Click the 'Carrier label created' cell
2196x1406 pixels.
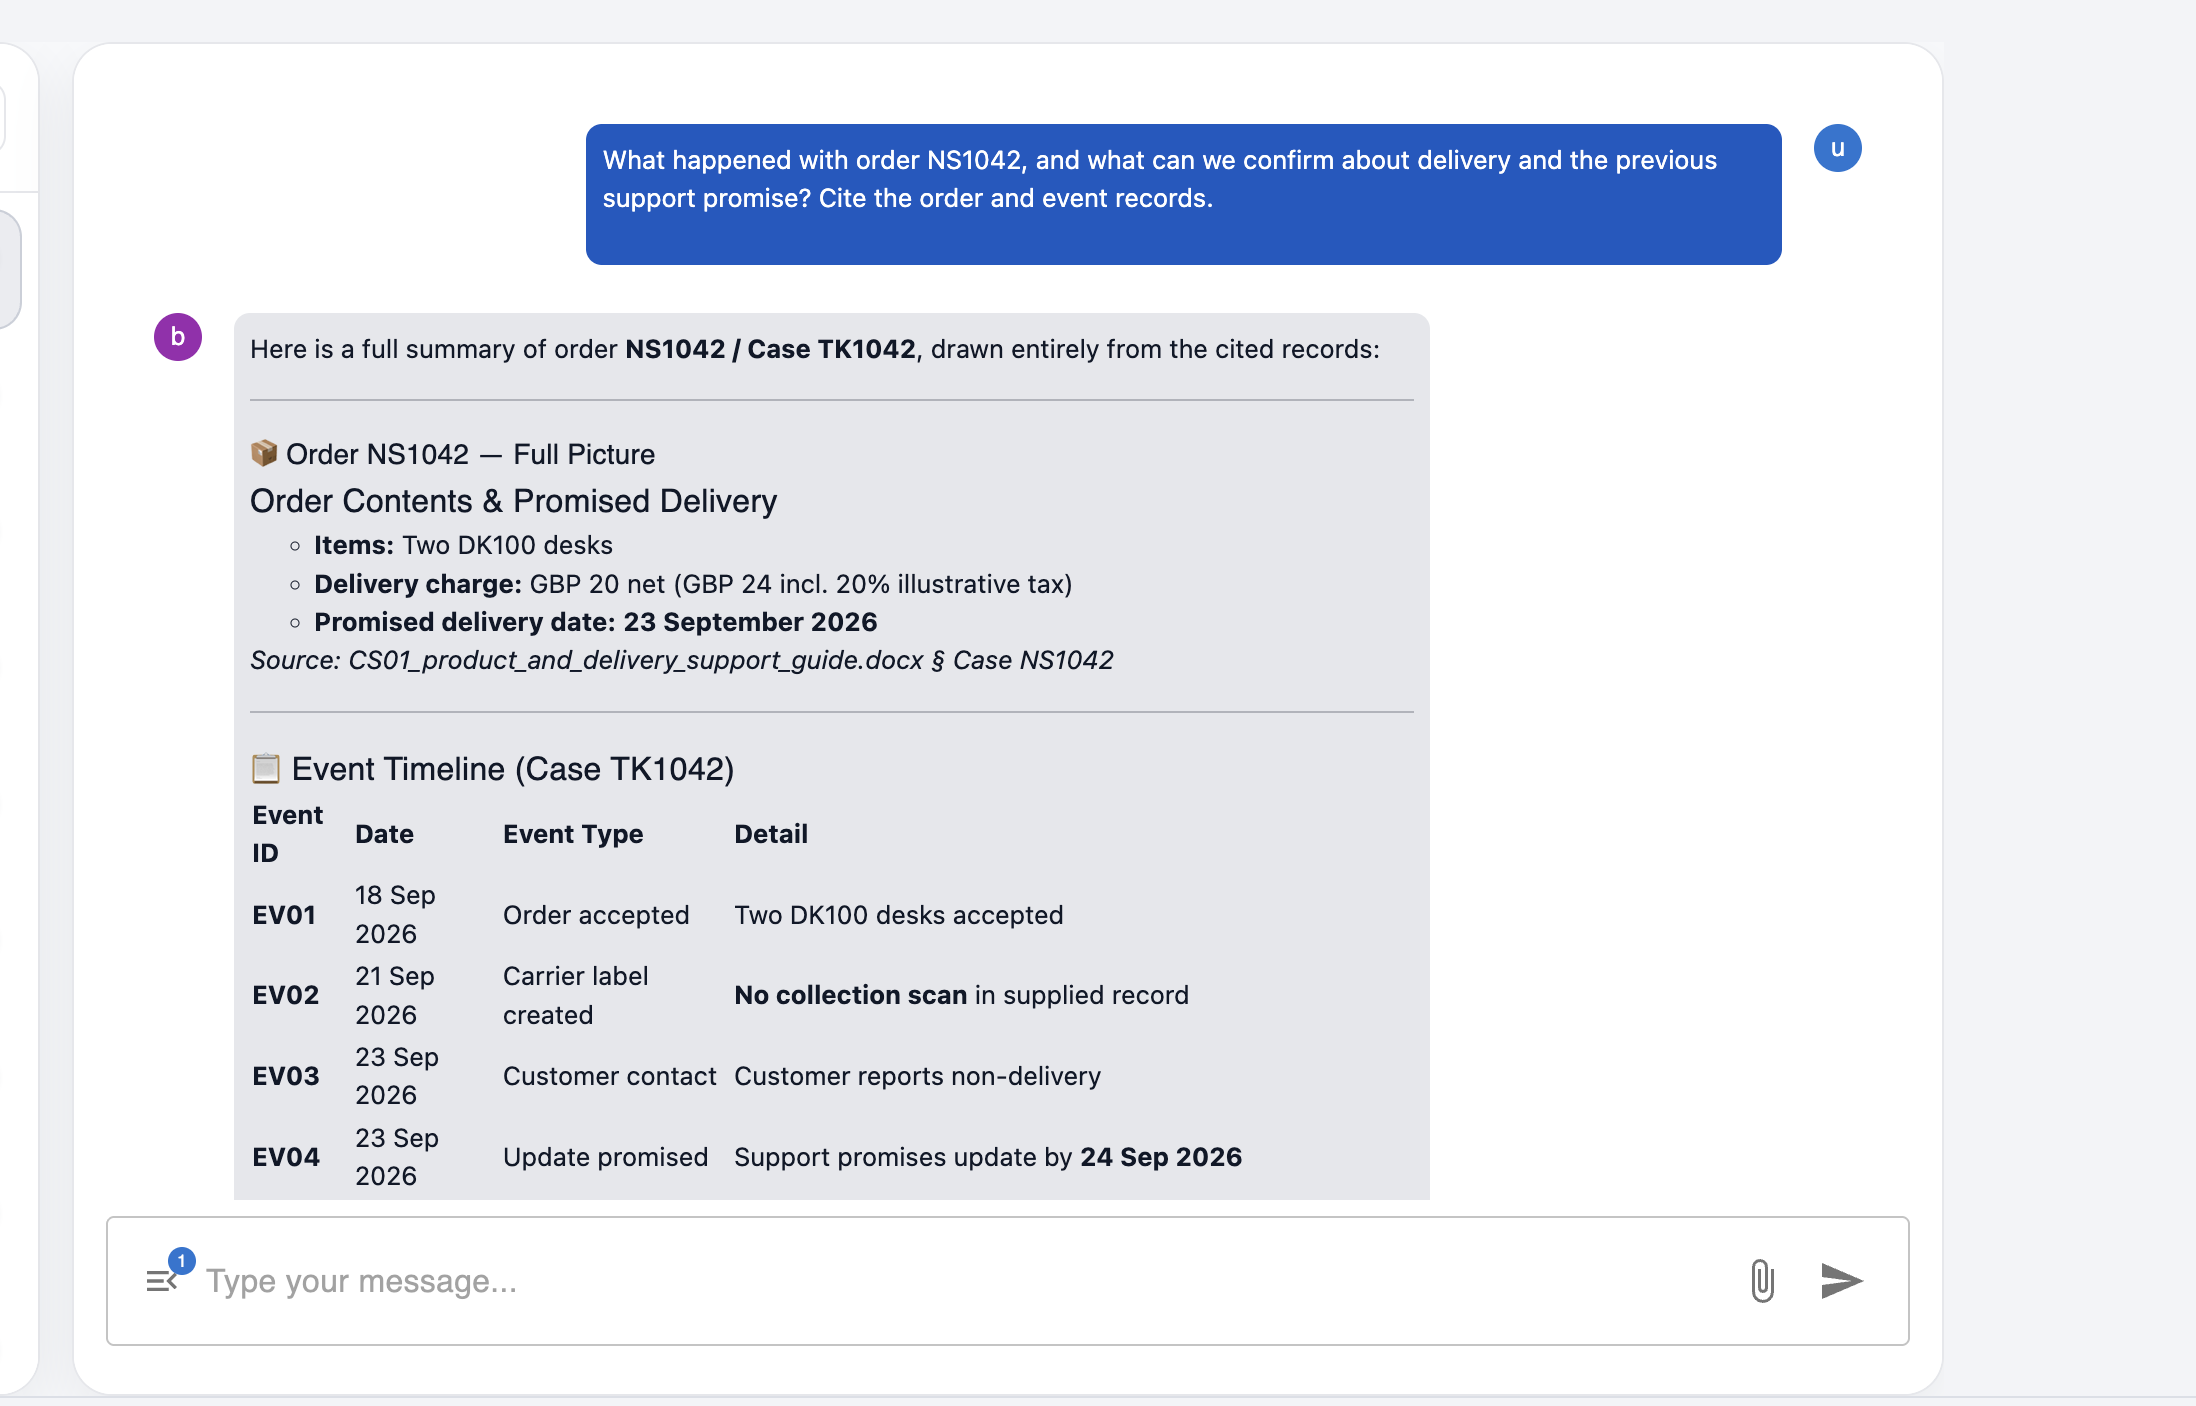tap(576, 995)
